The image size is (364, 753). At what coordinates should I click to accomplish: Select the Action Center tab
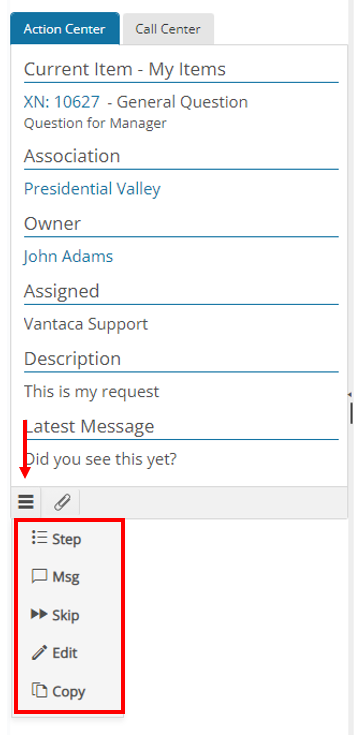coord(64,29)
